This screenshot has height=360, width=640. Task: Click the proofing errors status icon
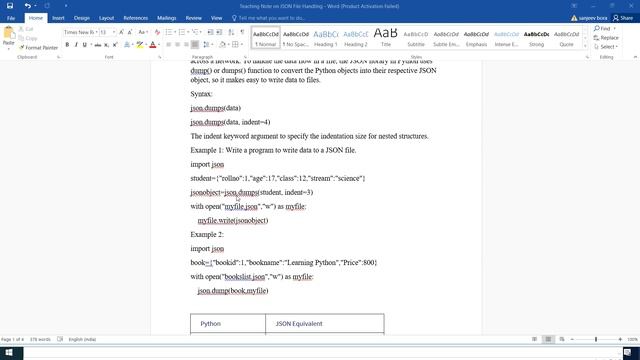pos(60,339)
